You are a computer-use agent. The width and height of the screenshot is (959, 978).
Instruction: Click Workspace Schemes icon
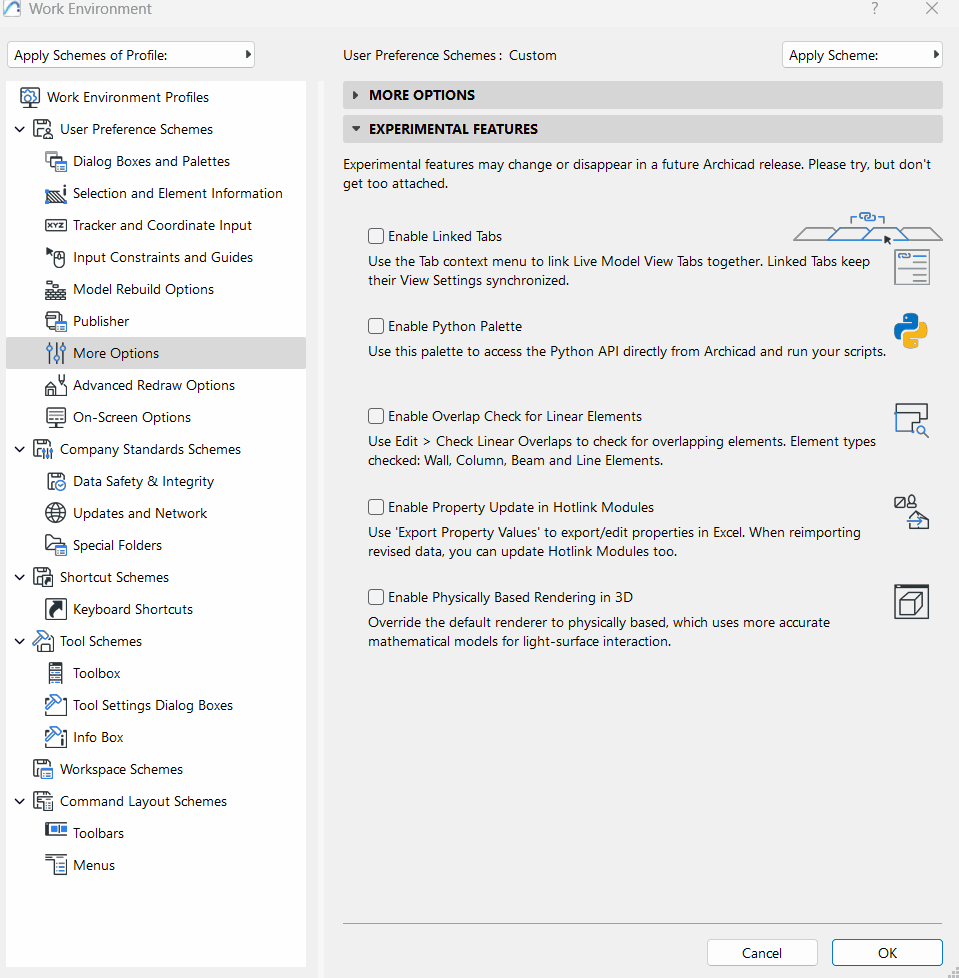(43, 769)
